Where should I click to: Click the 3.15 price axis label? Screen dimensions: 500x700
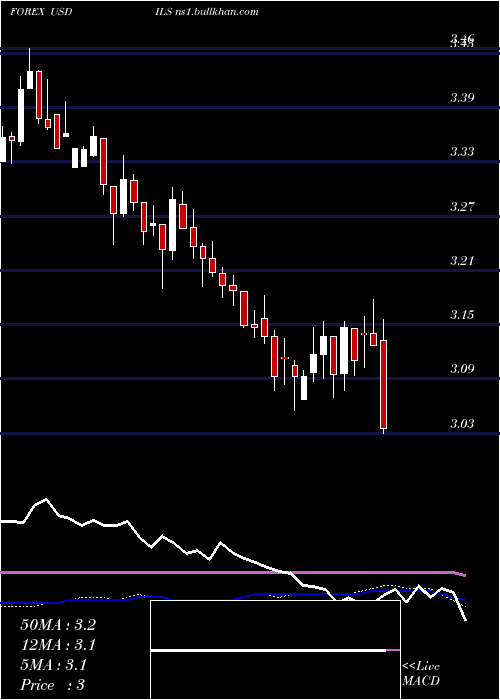[462, 315]
